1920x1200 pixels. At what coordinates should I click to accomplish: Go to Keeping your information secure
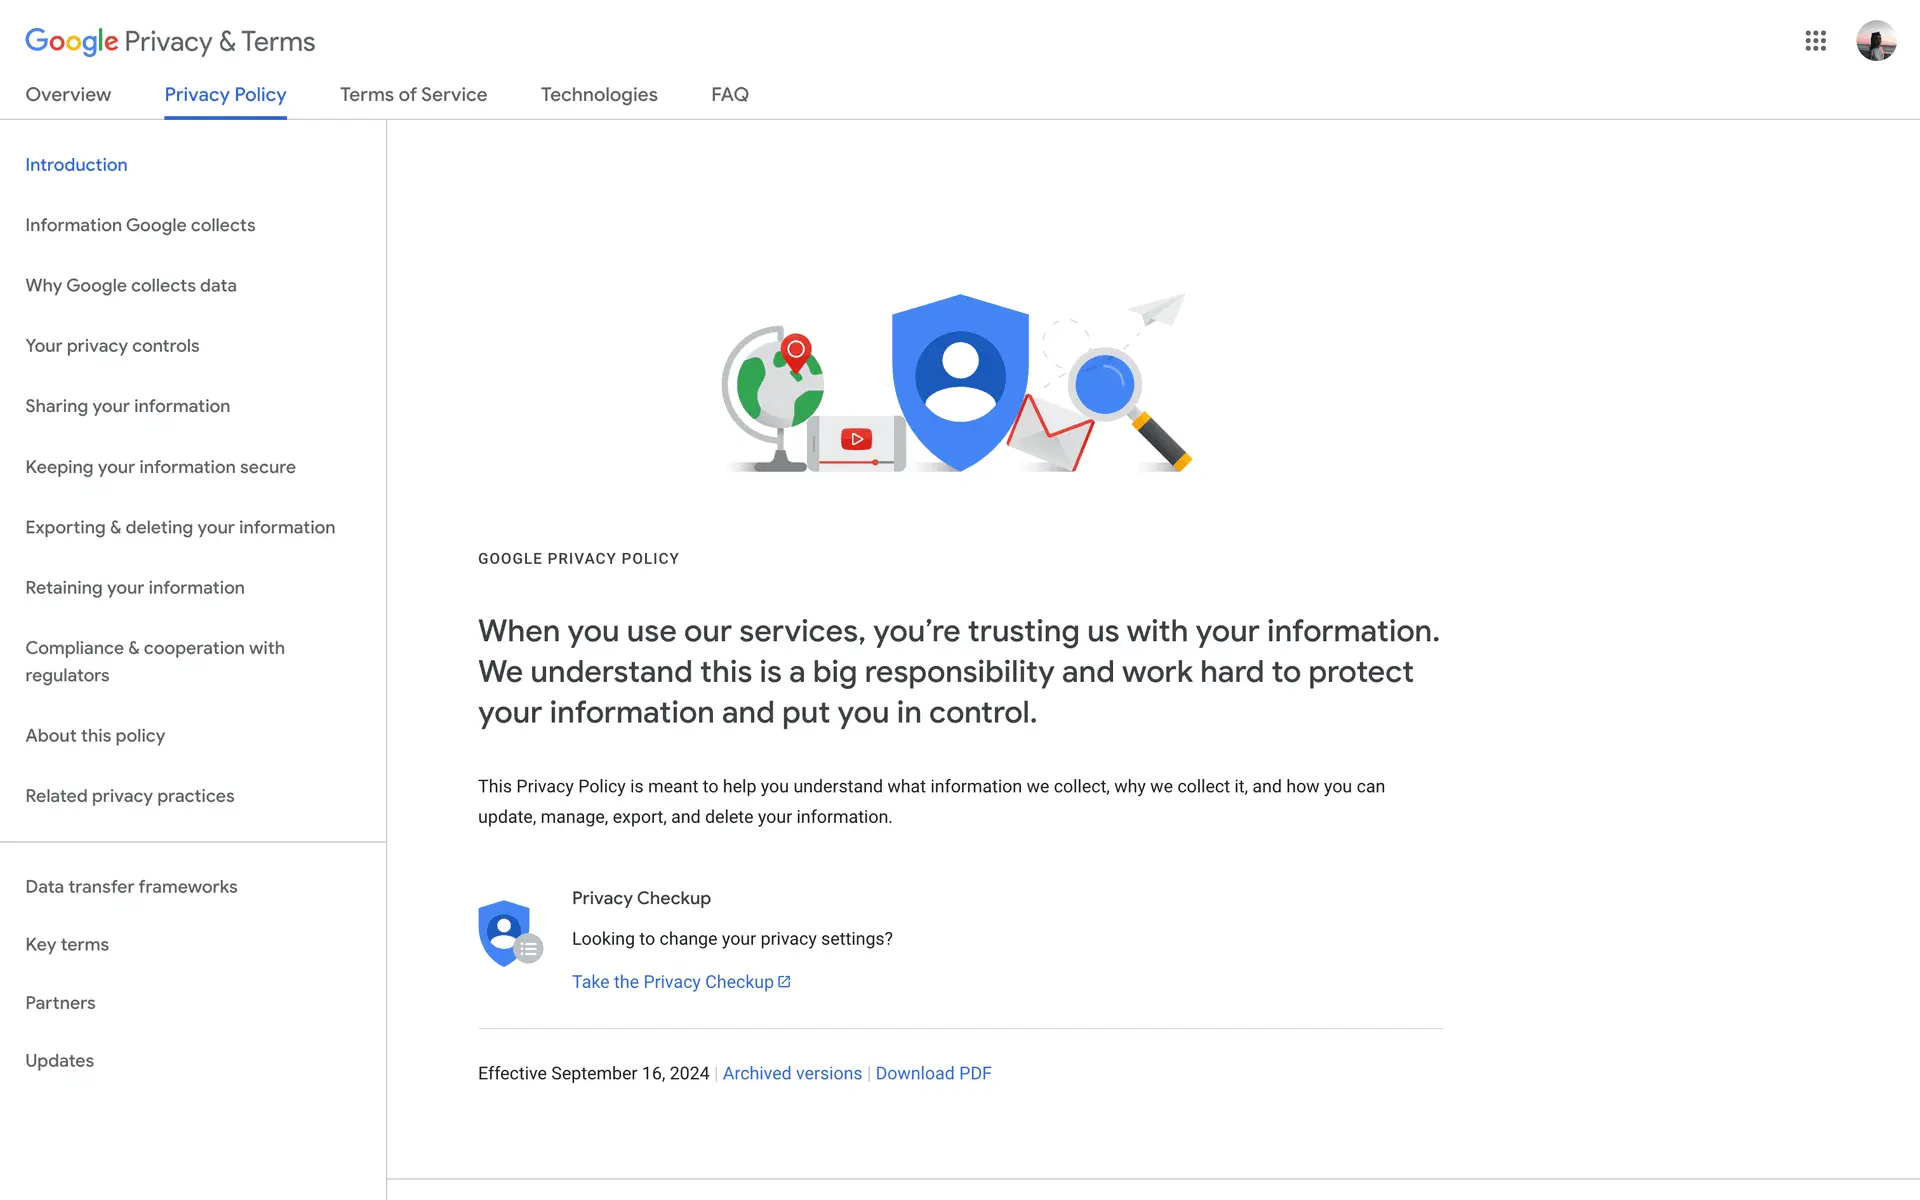pyautogui.click(x=160, y=467)
